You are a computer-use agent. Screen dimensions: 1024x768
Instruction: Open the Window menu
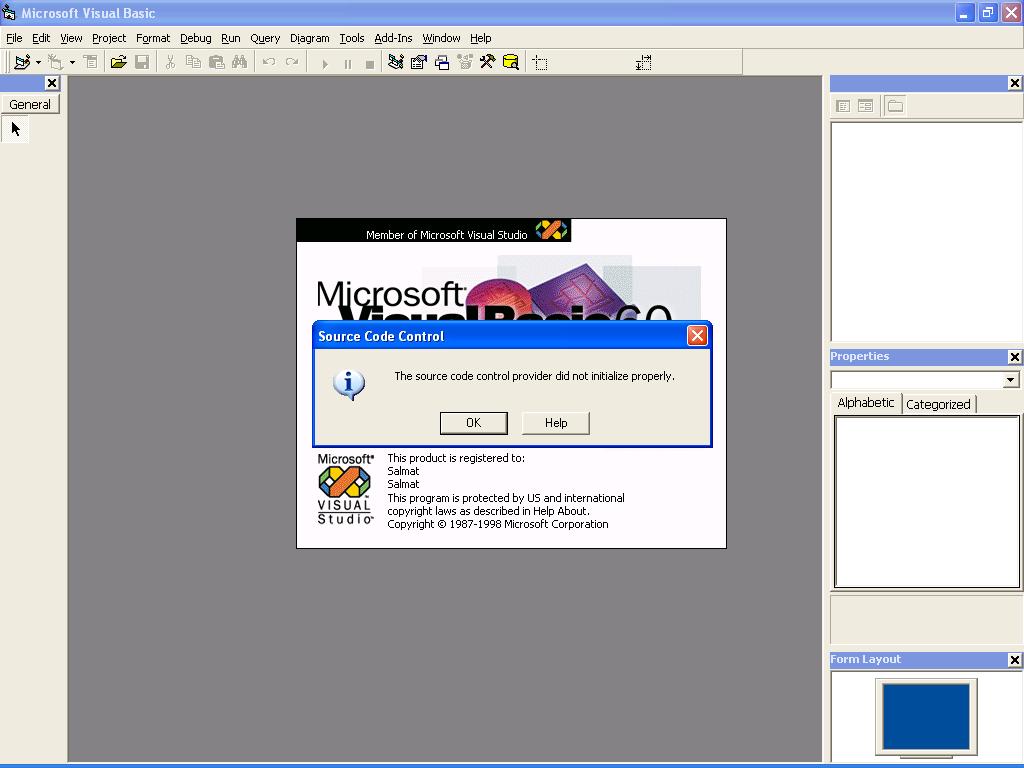(441, 38)
